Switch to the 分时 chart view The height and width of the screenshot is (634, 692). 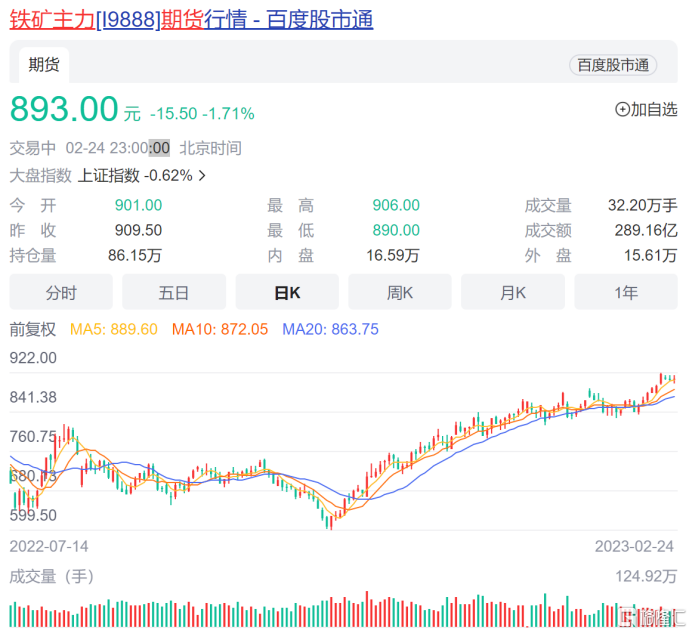[x=61, y=293]
